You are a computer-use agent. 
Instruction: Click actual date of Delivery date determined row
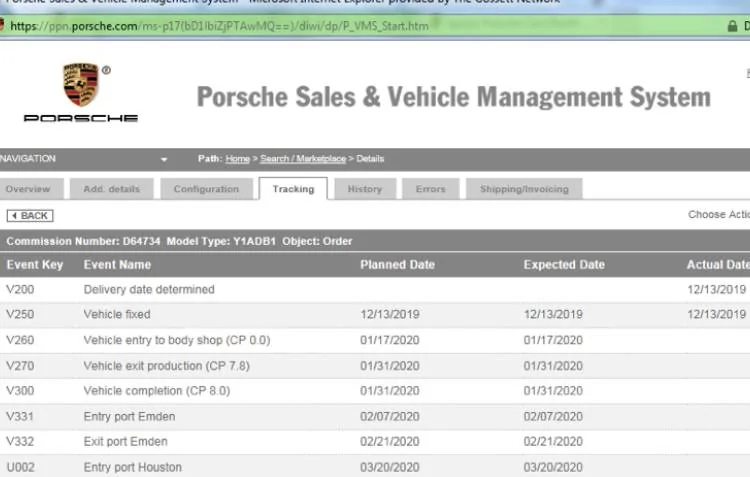coord(717,289)
